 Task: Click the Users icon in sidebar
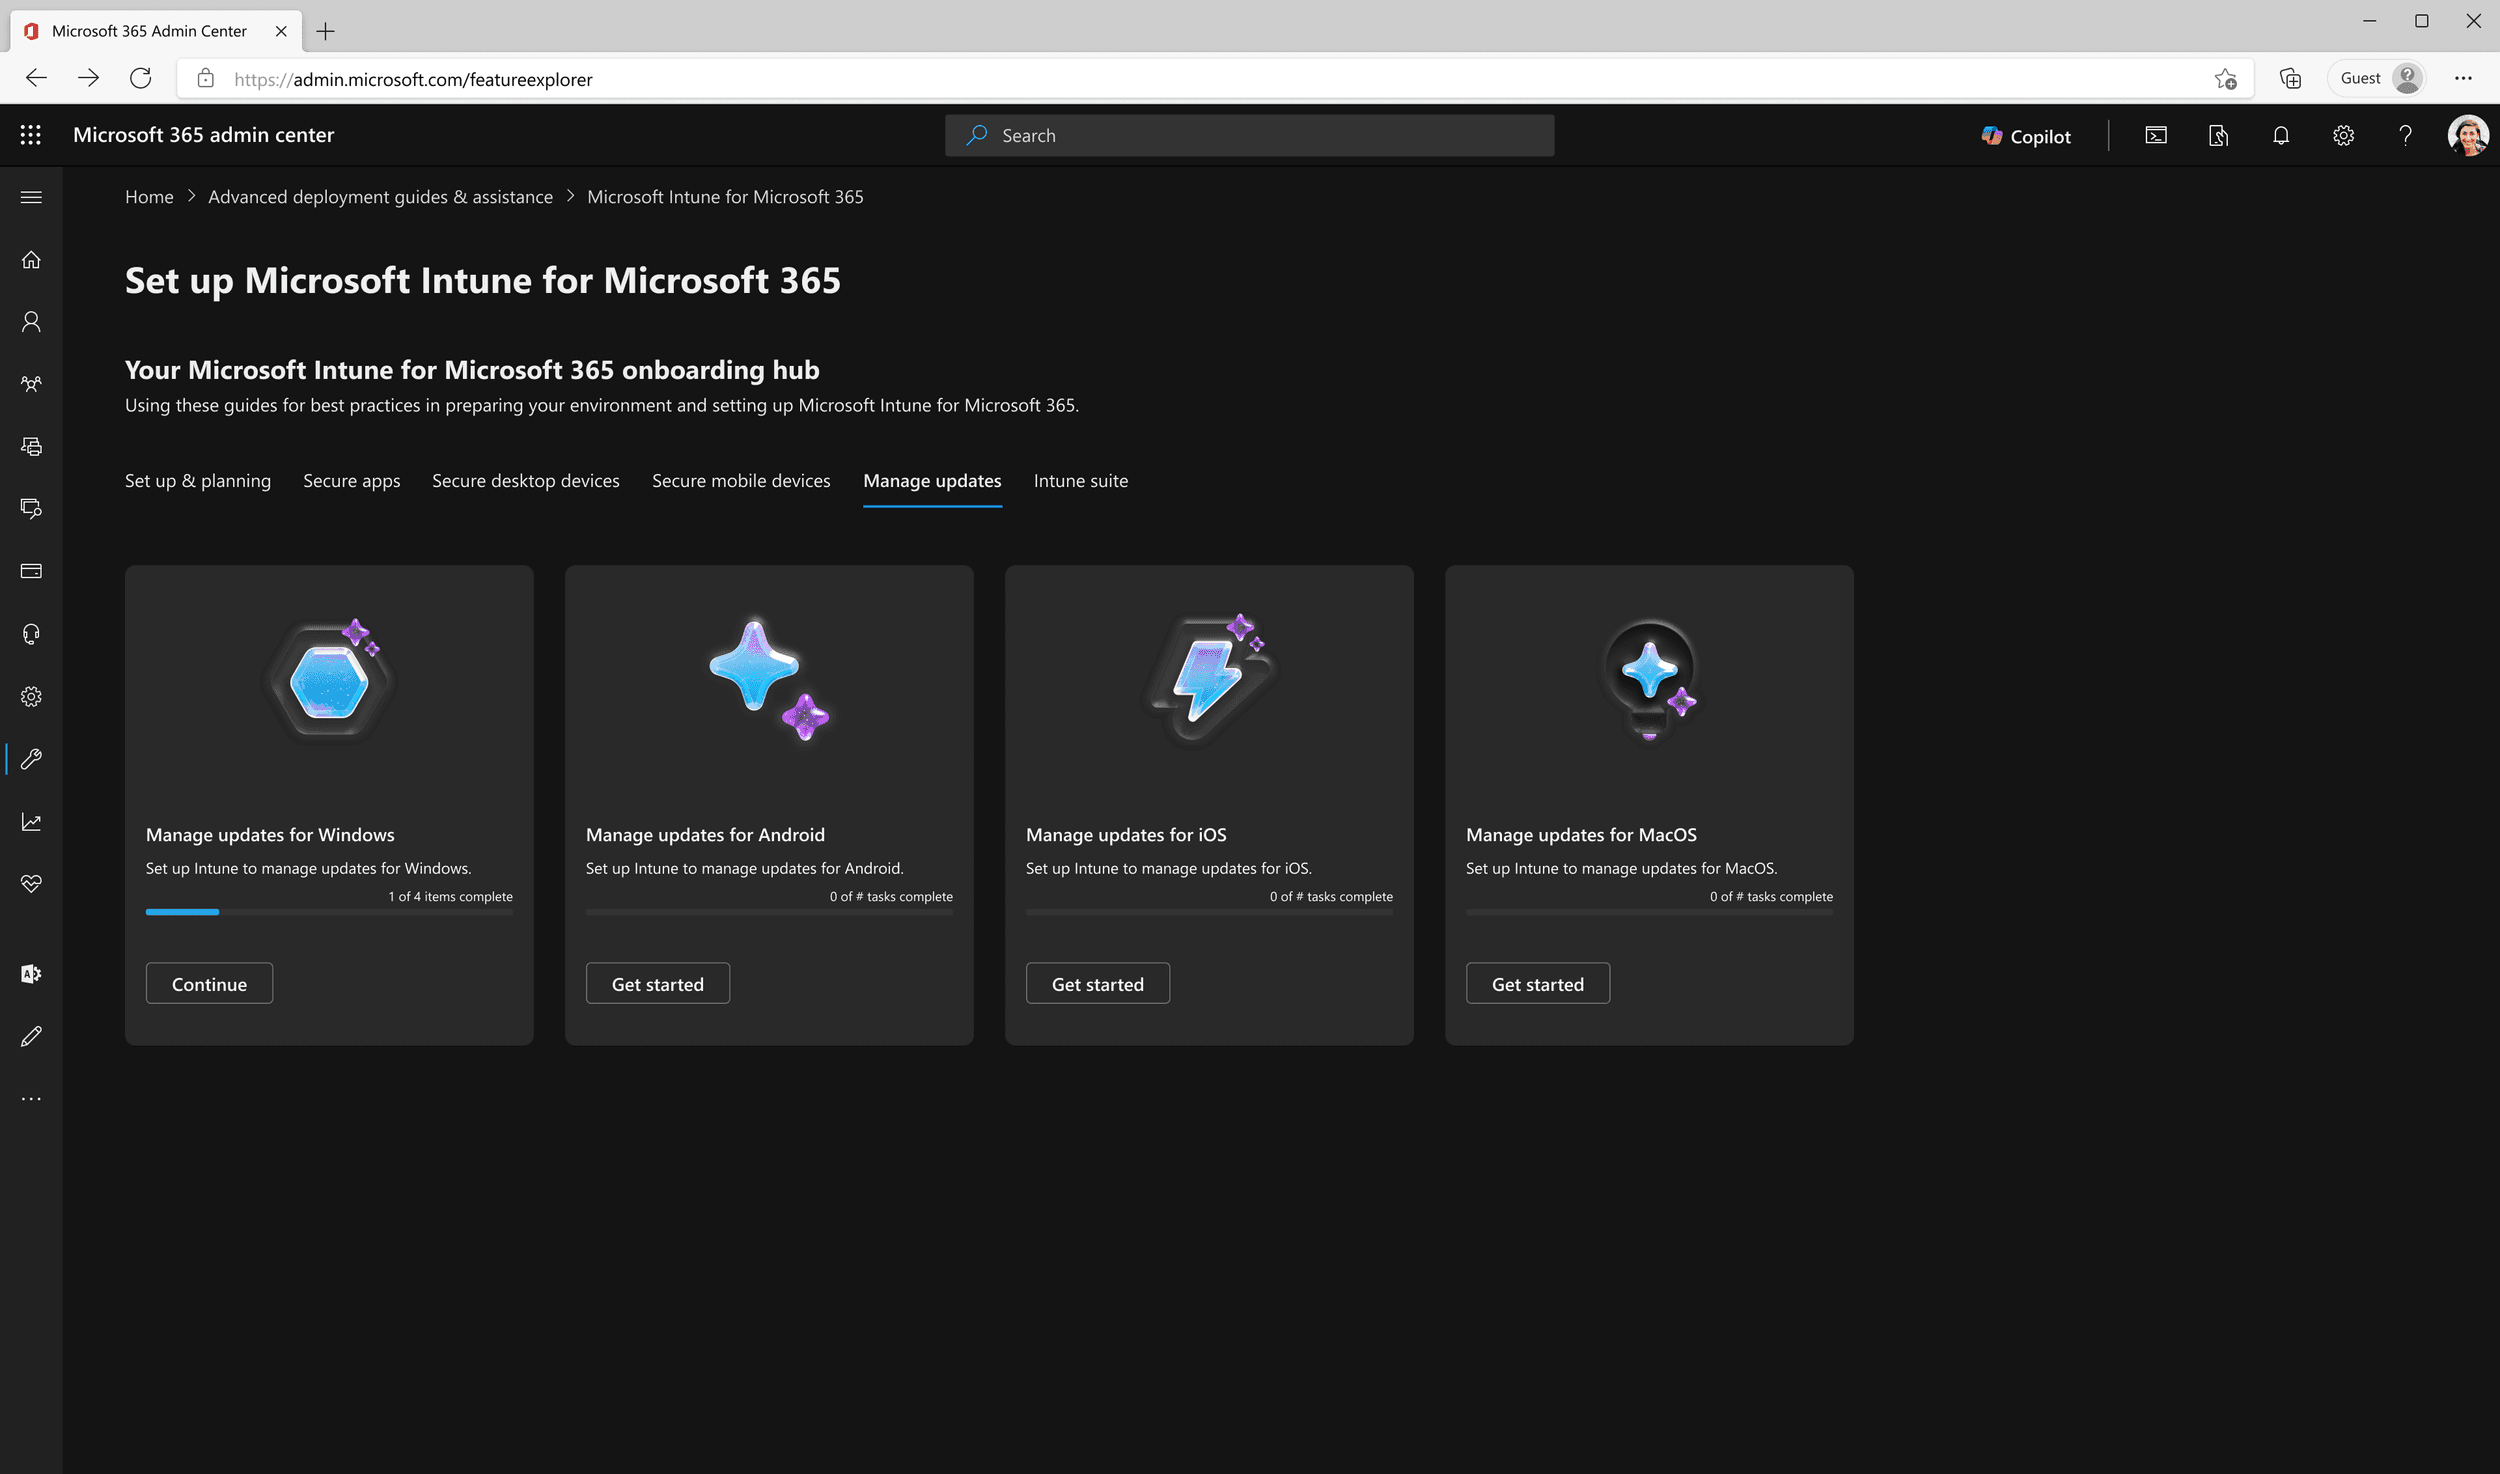[31, 322]
